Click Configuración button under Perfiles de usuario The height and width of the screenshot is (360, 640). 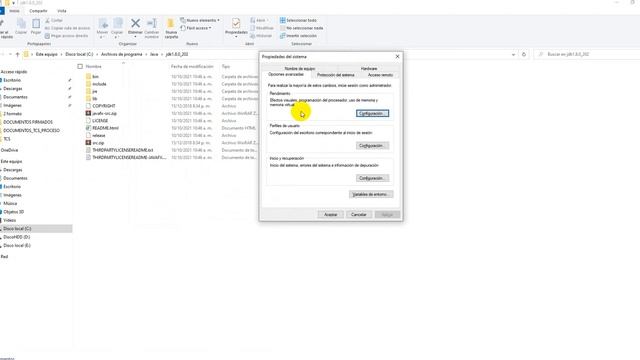point(372,146)
